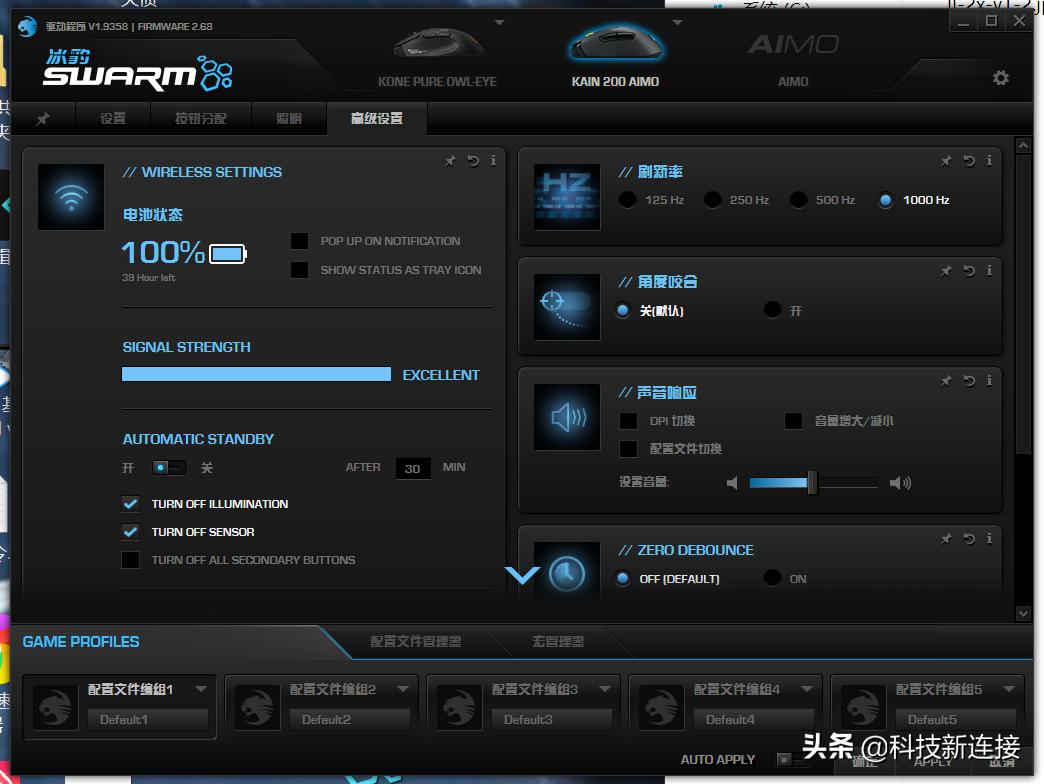Expand 配置文件编组1 profile dropdown
Viewport: 1044px width, 784px height.
click(x=200, y=689)
